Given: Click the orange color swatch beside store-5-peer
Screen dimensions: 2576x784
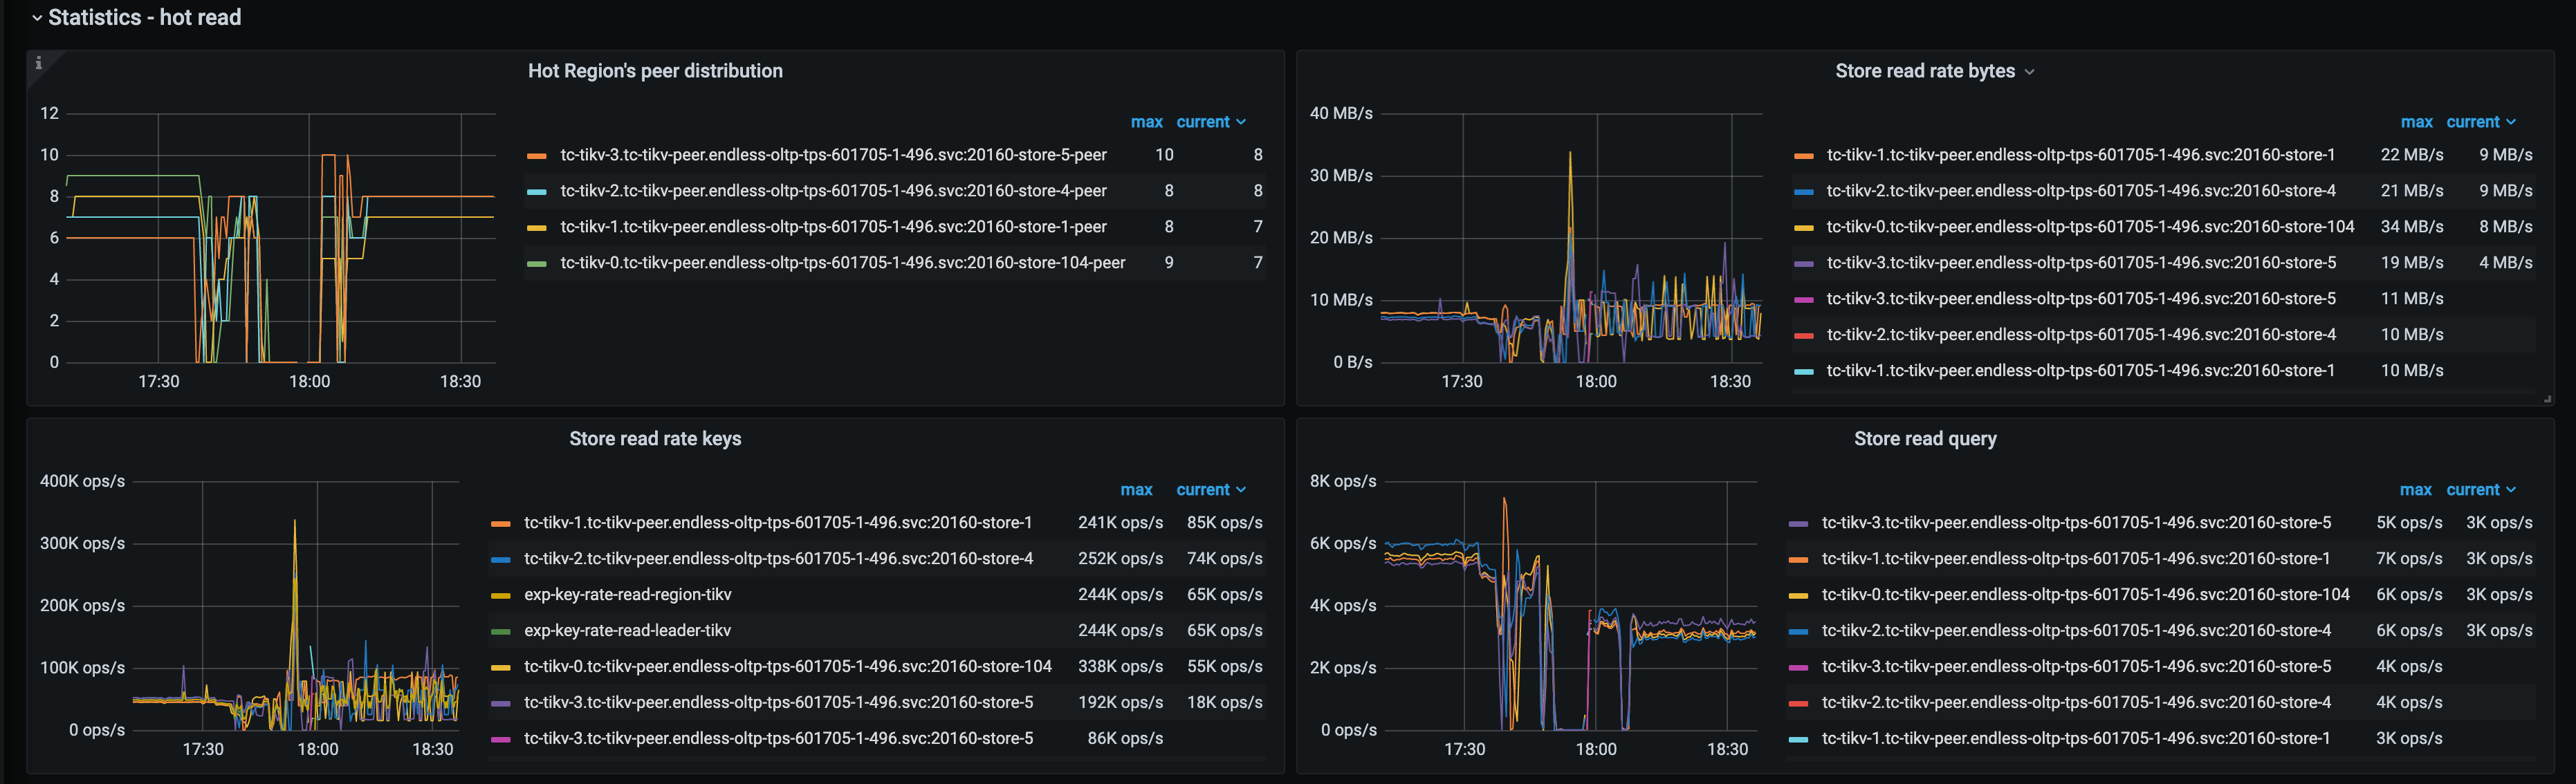Looking at the screenshot, I should (537, 155).
